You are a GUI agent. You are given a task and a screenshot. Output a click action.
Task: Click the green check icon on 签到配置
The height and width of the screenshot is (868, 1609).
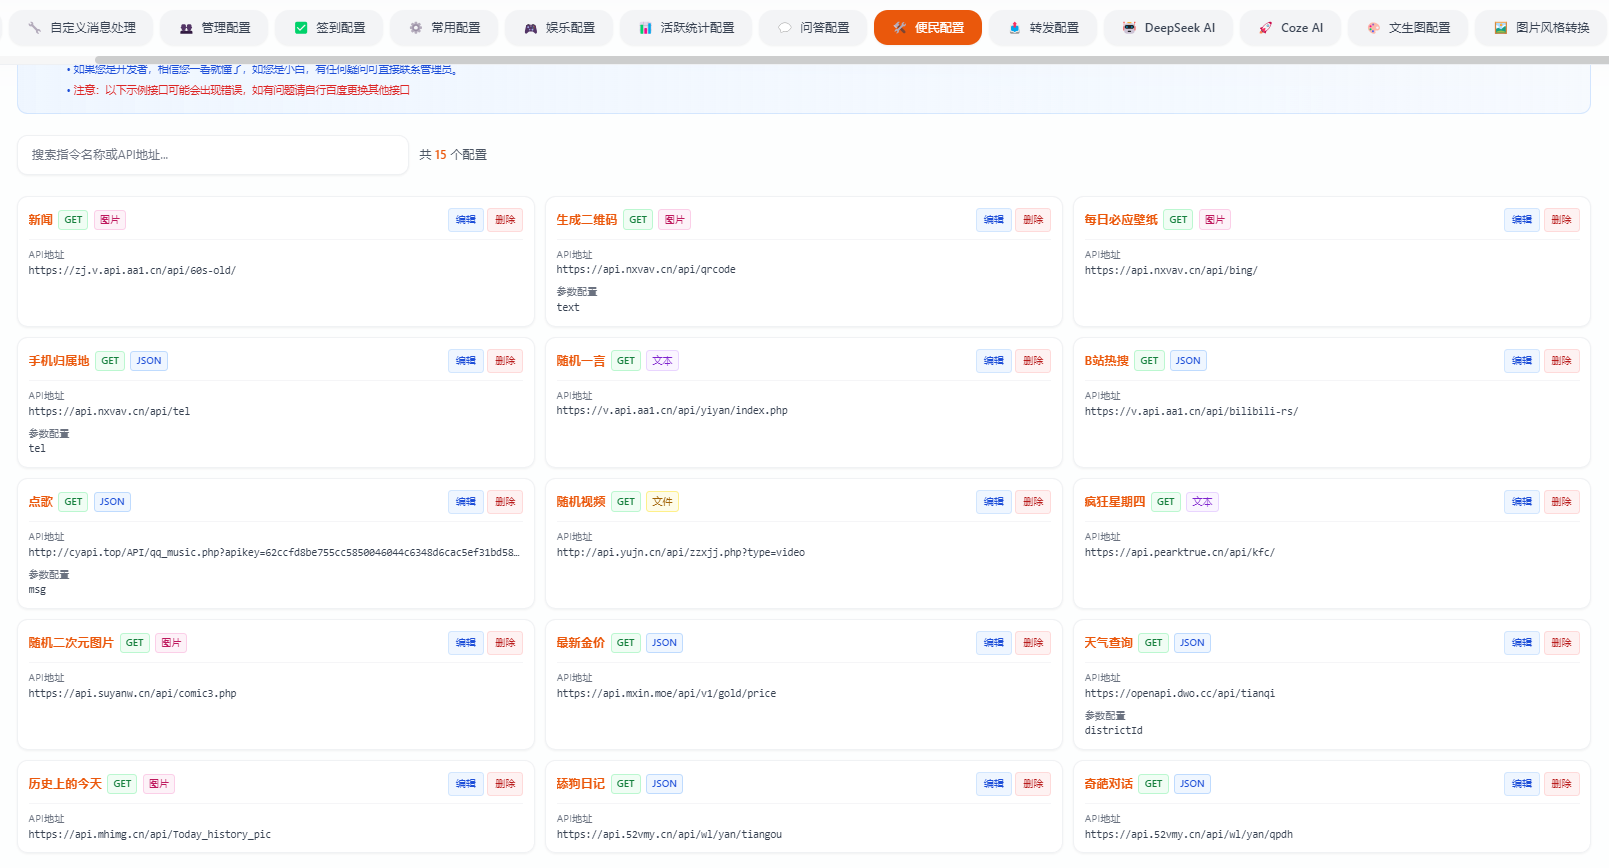pos(301,28)
